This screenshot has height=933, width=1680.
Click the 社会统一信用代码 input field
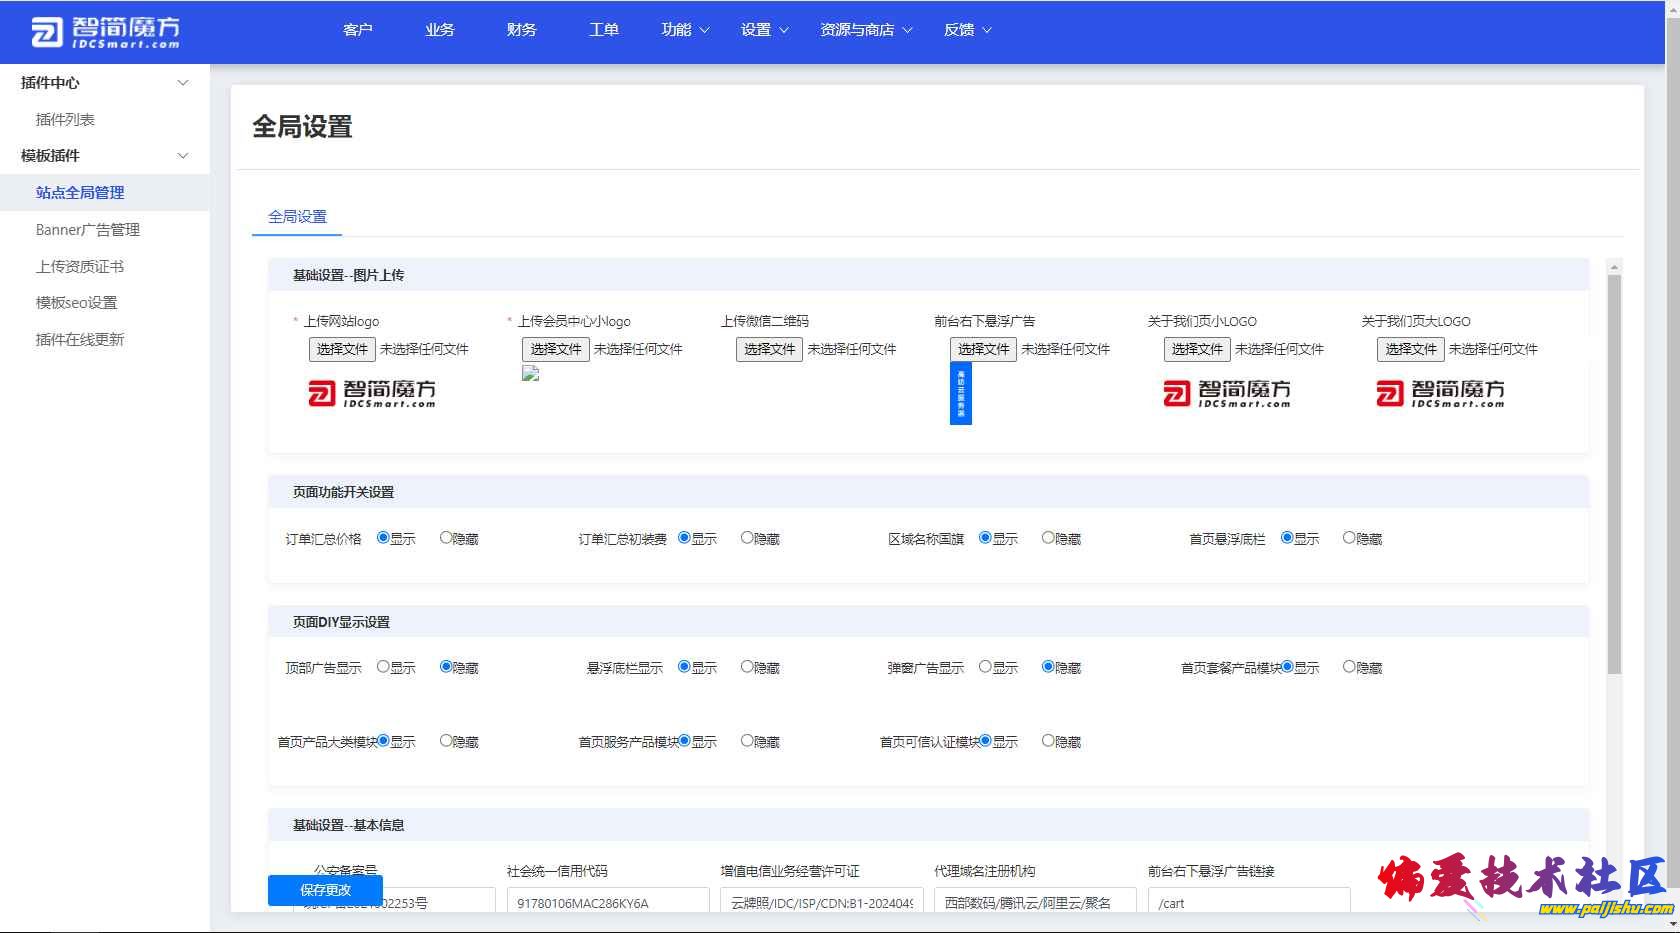click(607, 902)
